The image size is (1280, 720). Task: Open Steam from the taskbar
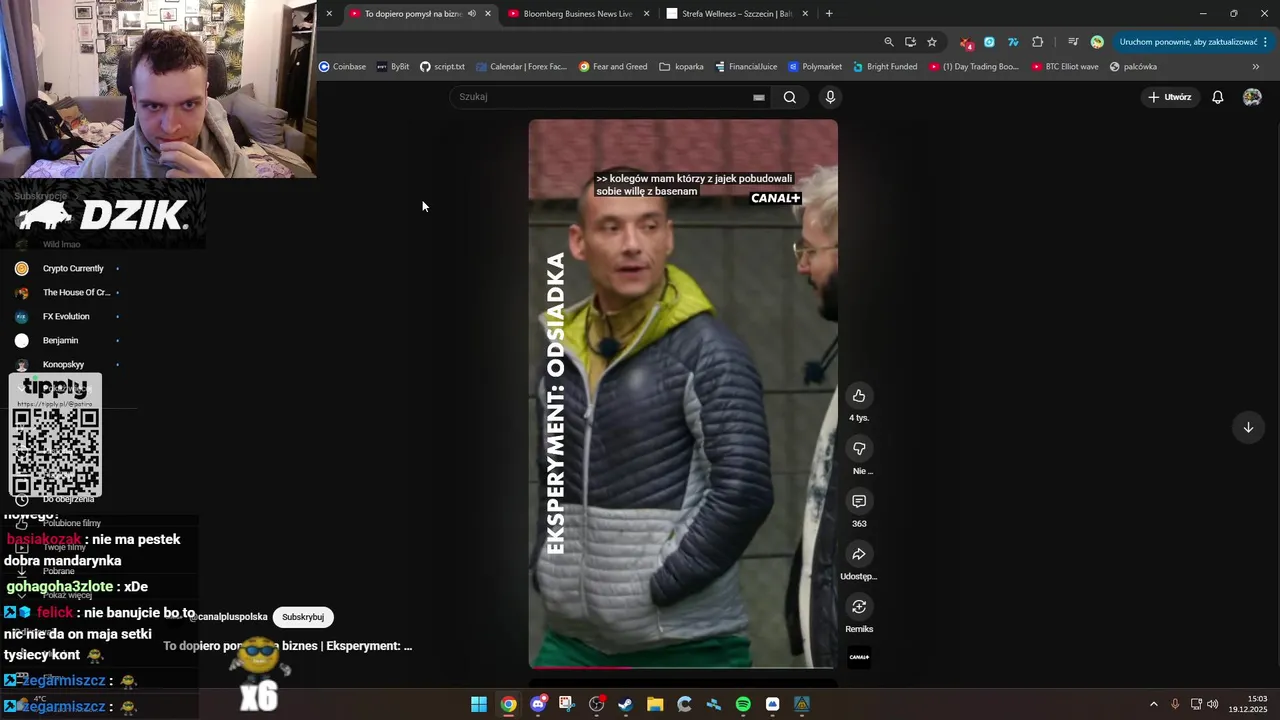tap(626, 704)
